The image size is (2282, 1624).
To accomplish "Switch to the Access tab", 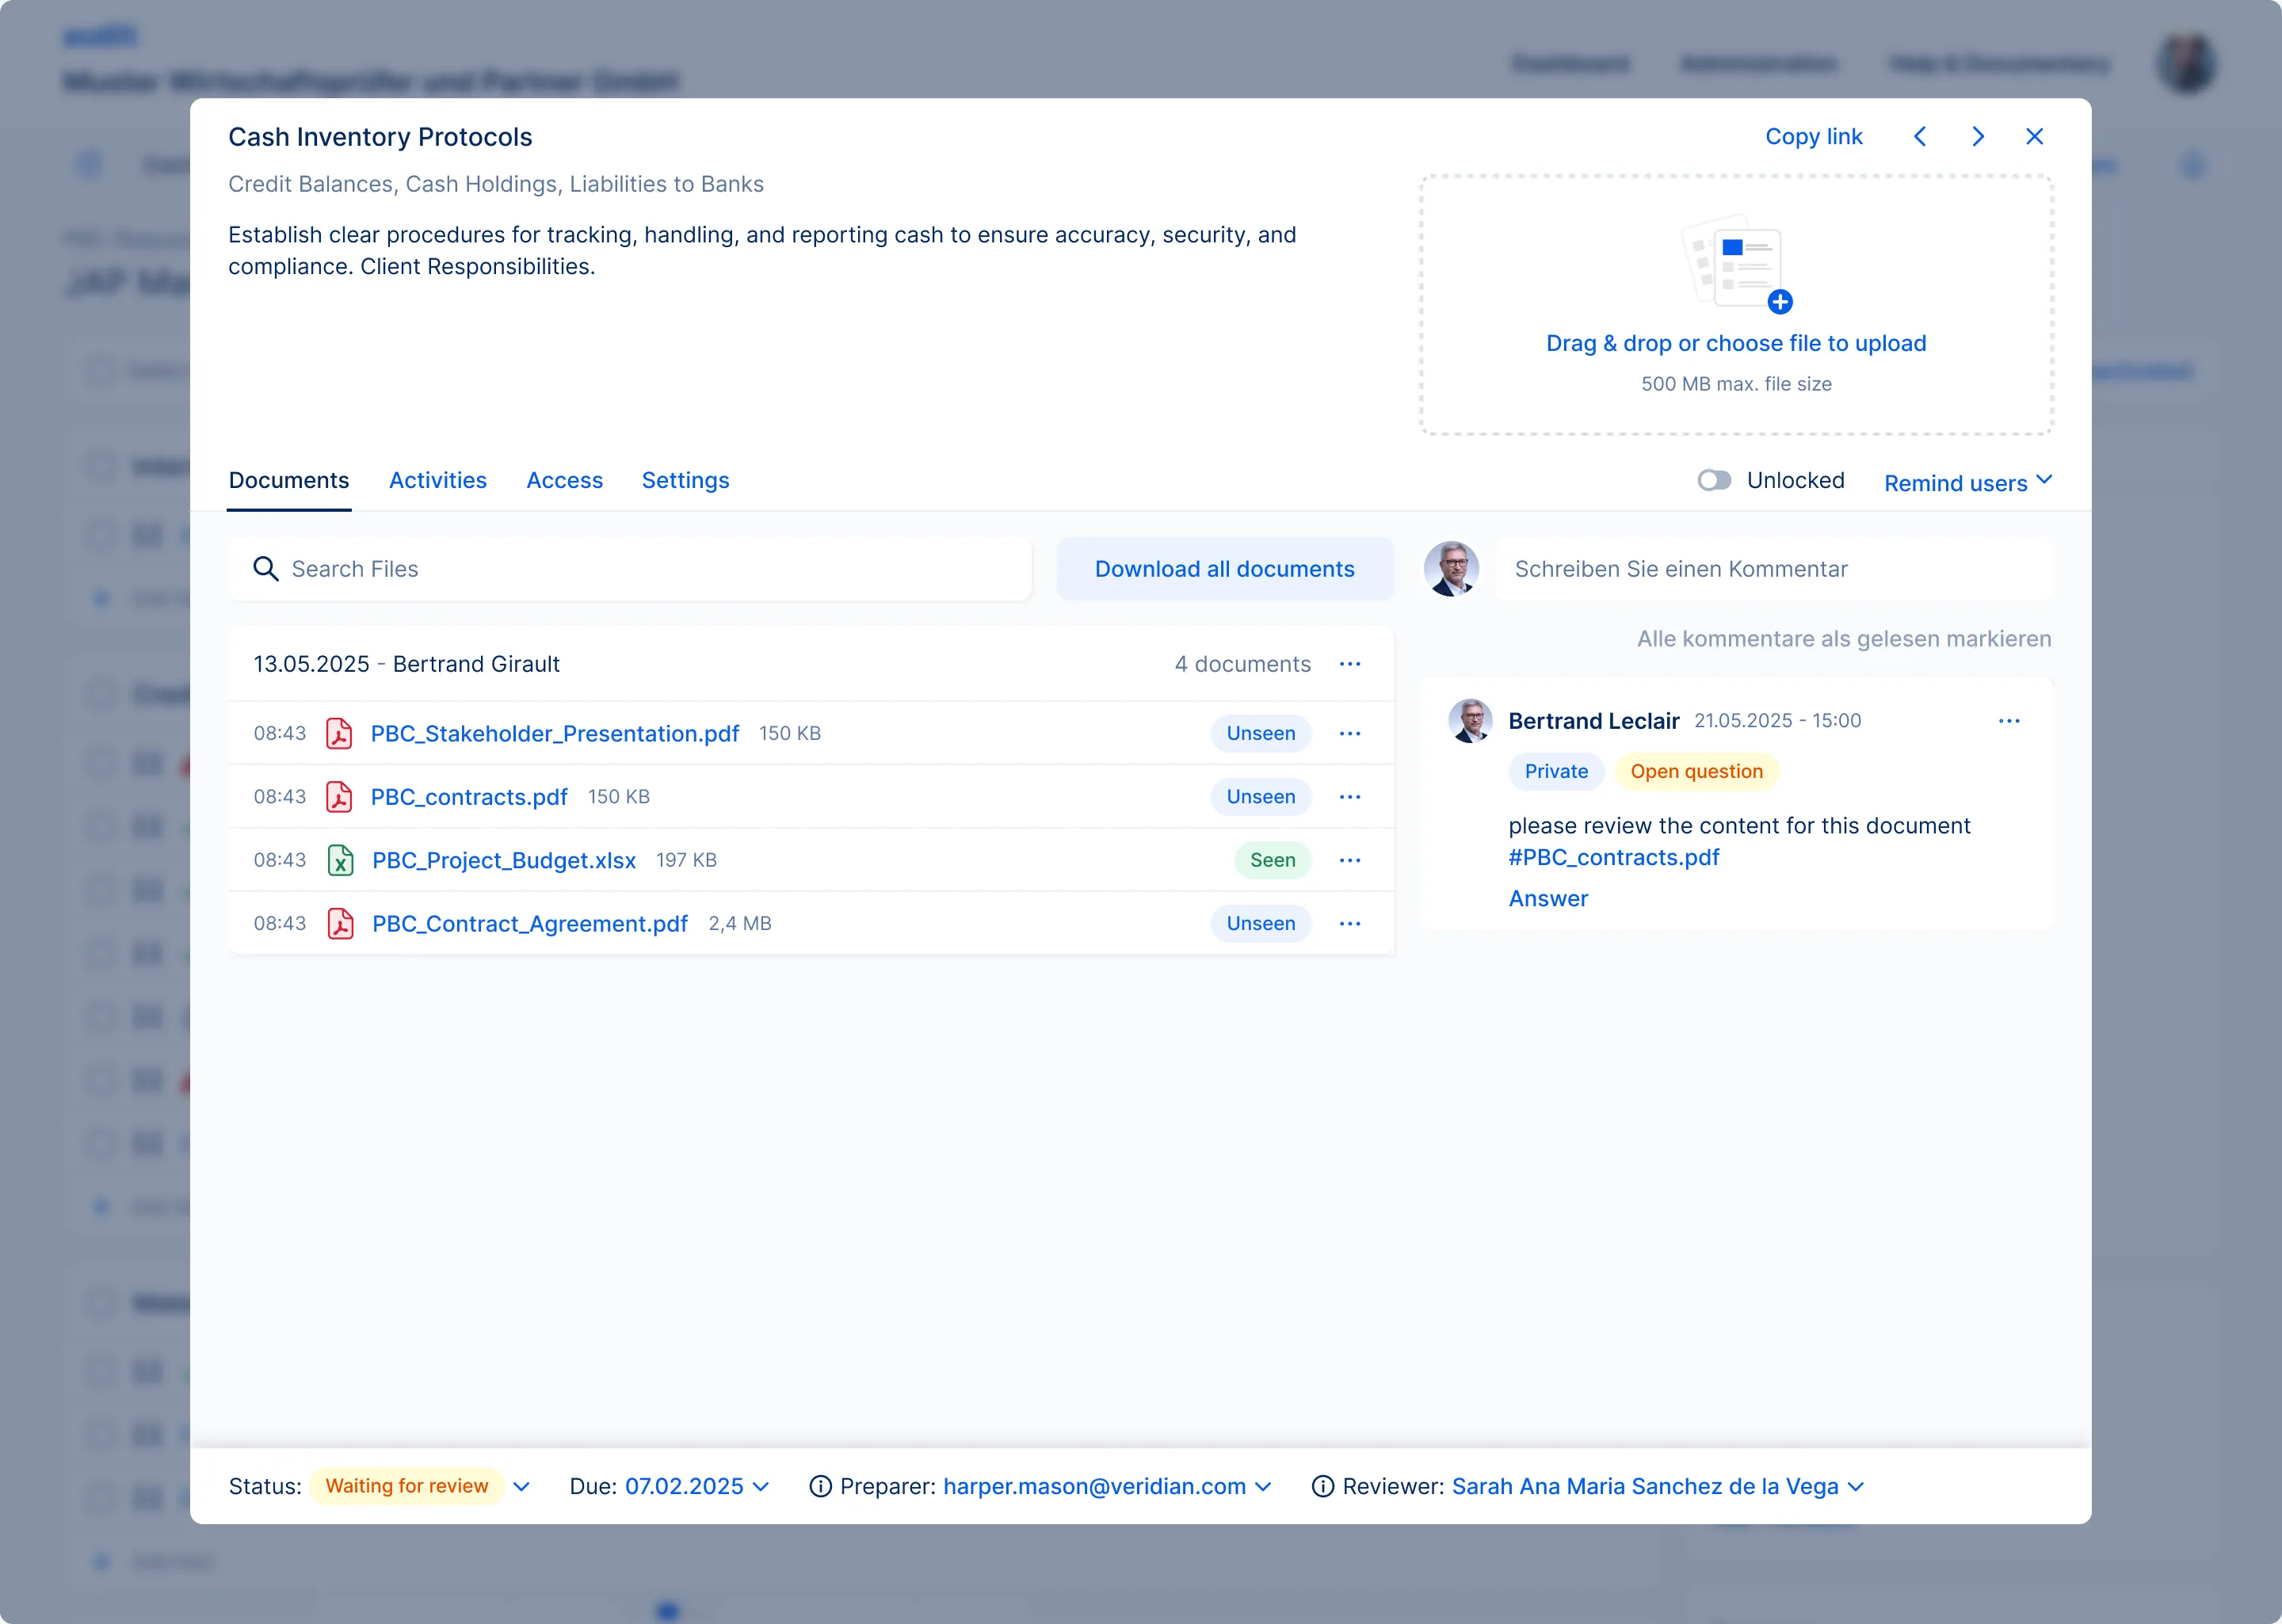I will [565, 480].
